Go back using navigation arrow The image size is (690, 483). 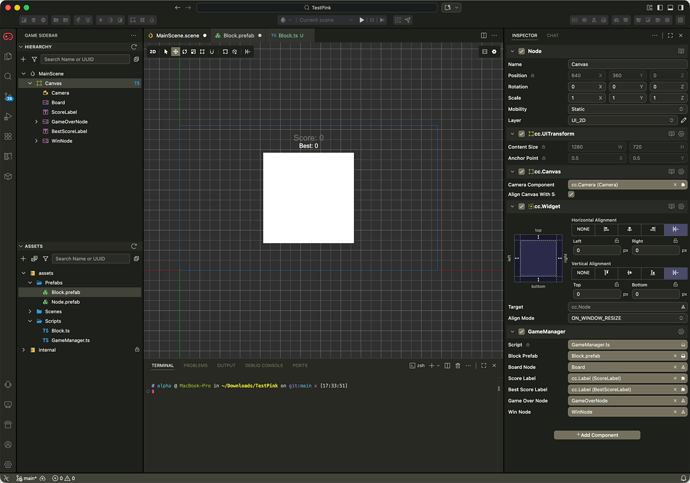[x=177, y=7]
